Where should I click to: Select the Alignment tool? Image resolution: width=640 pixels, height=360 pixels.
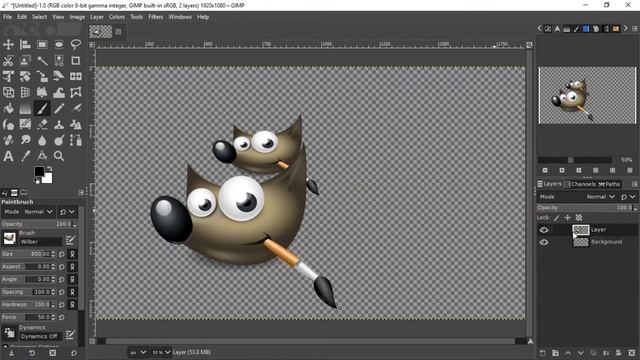tap(25, 44)
